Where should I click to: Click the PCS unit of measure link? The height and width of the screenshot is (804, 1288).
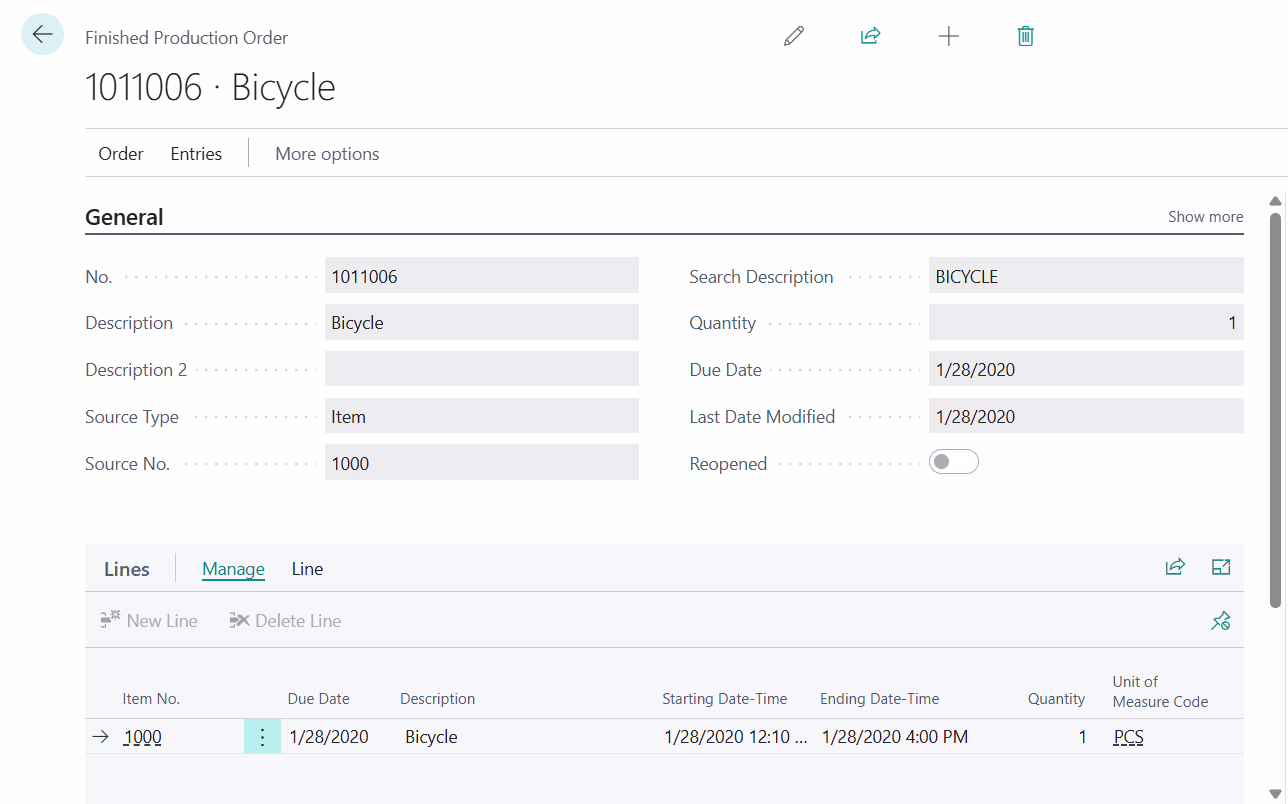(x=1128, y=738)
